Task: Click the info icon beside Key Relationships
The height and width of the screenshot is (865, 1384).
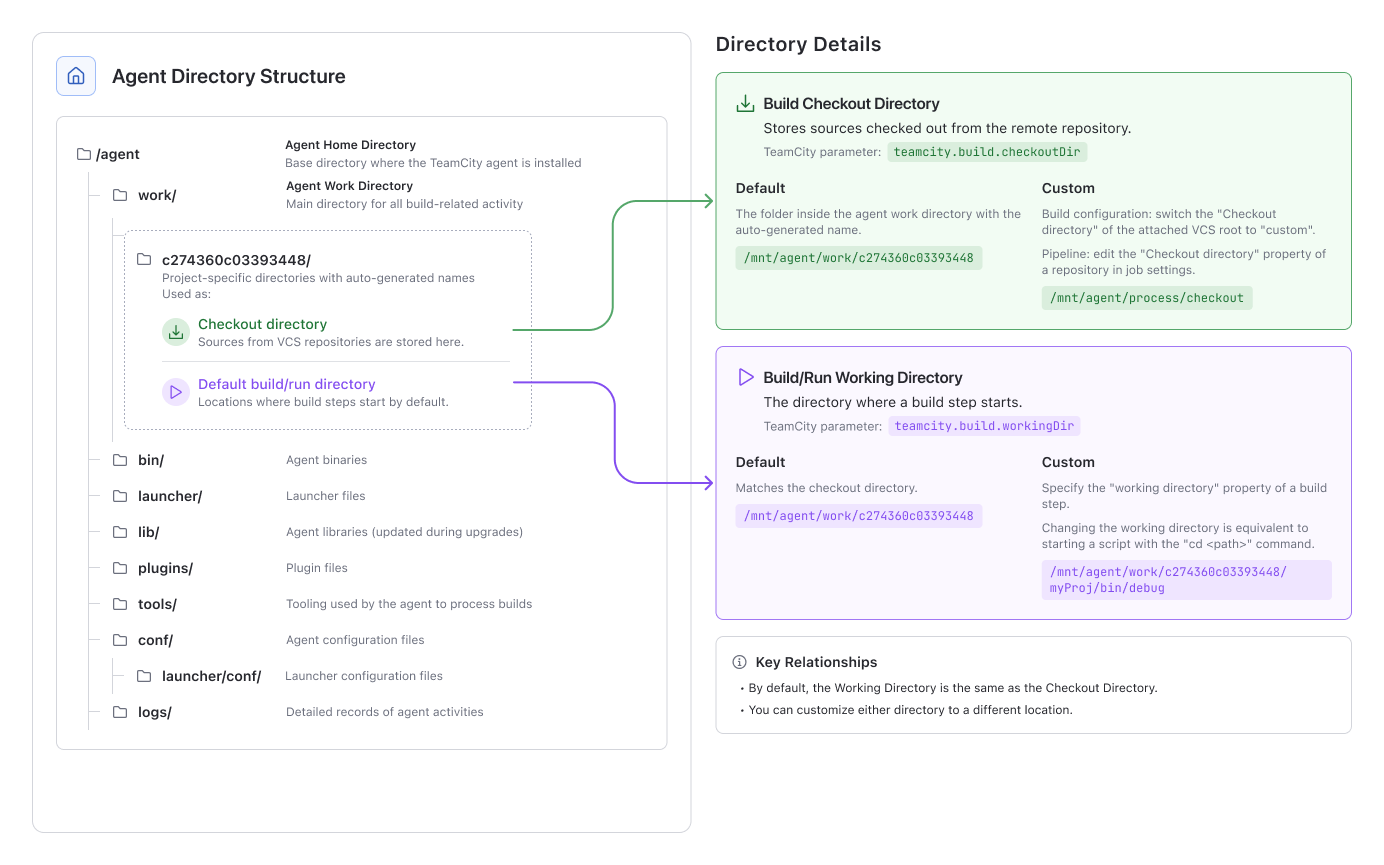Action: click(740, 662)
